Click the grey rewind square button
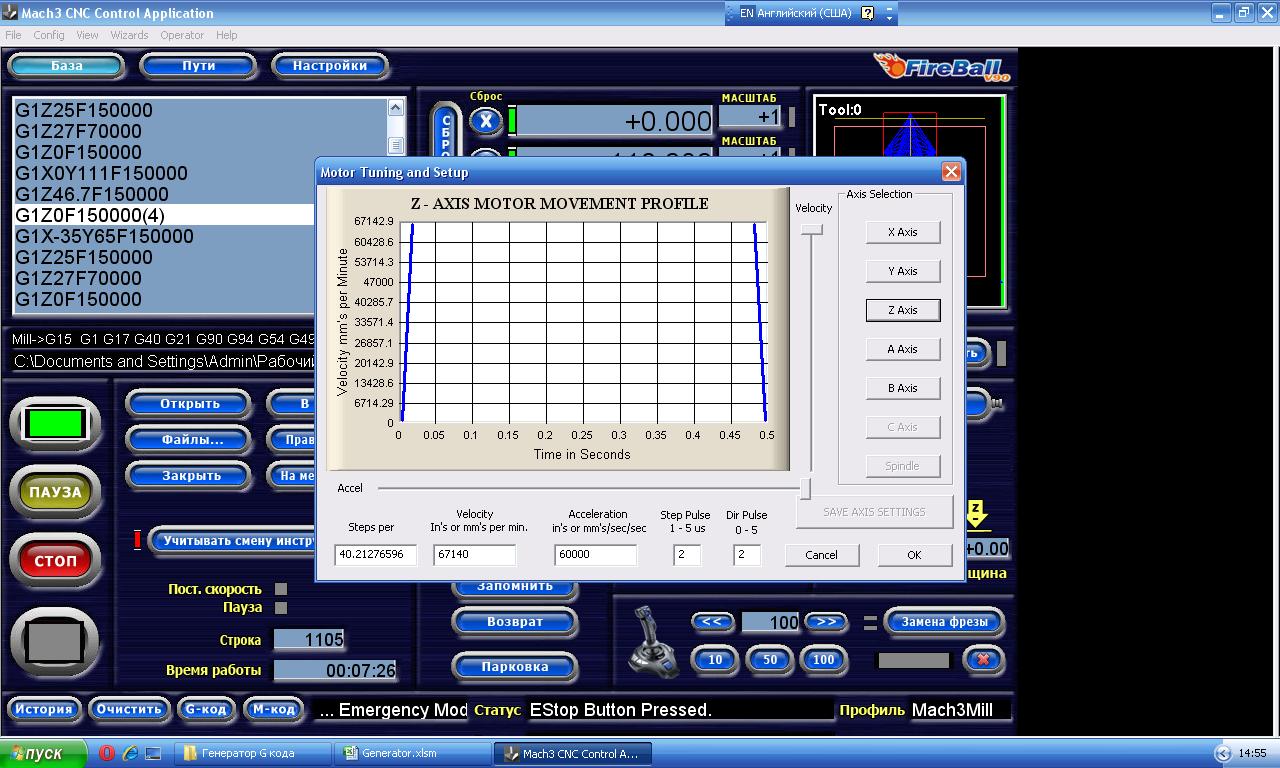The height and width of the screenshot is (768, 1280). pyautogui.click(x=55, y=643)
